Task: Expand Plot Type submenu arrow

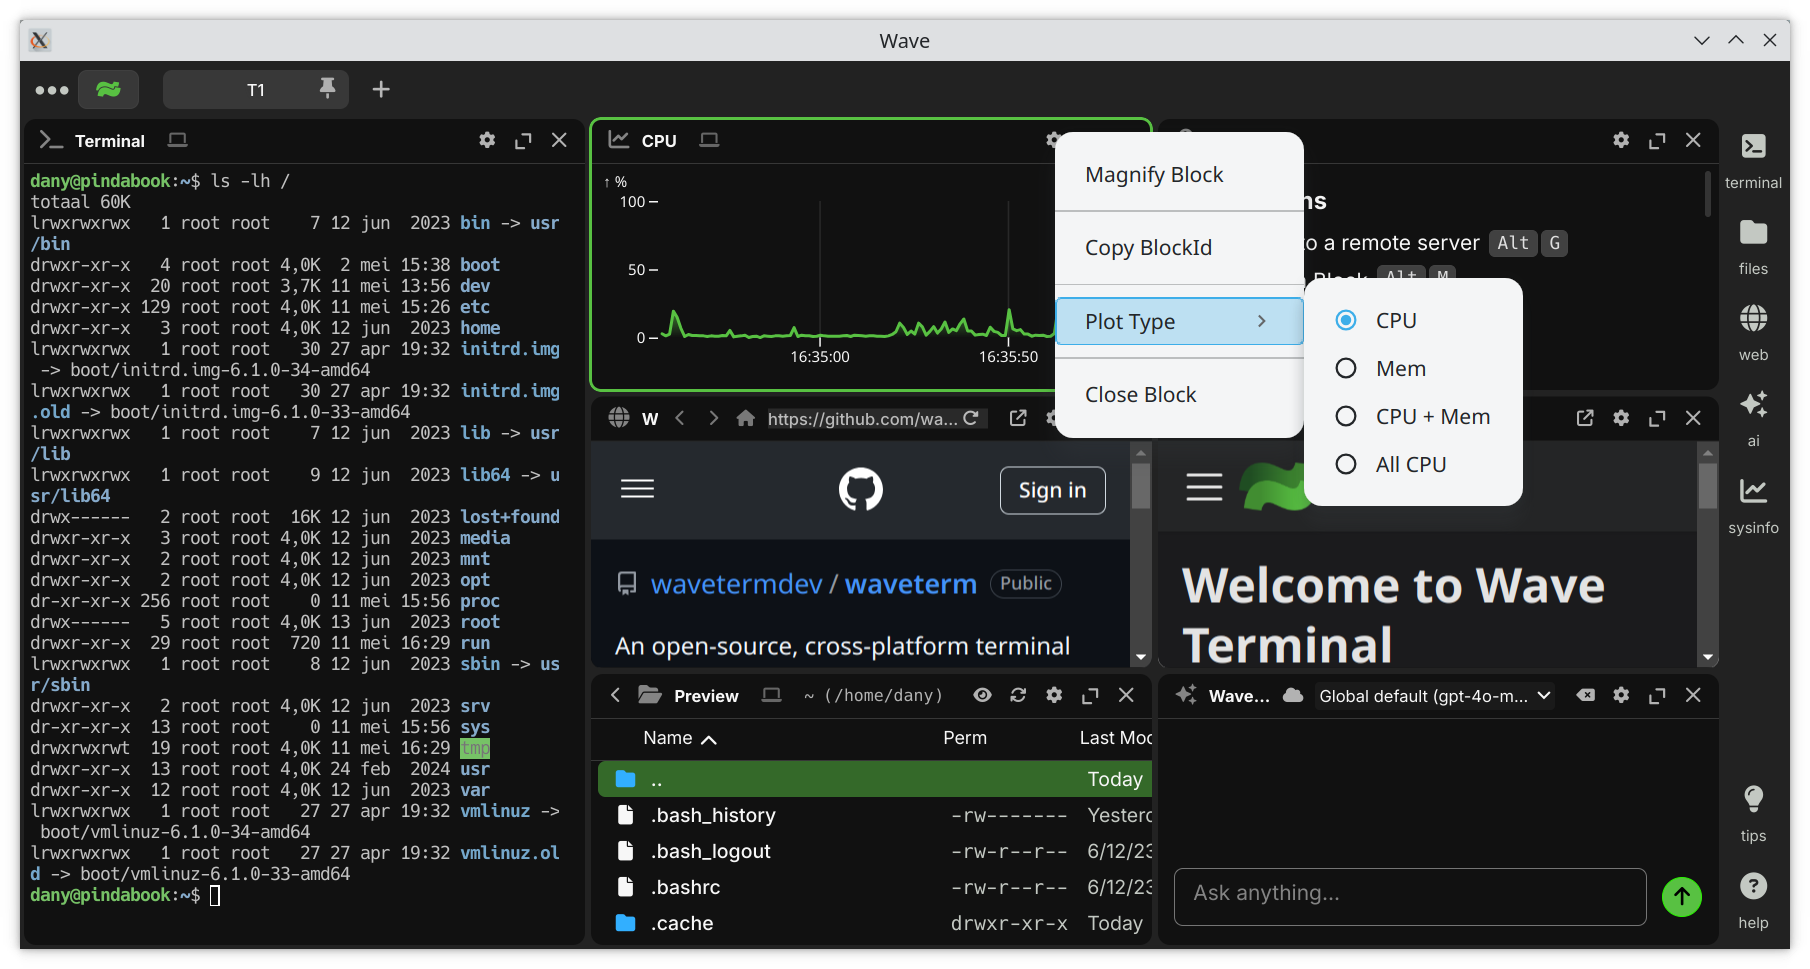Action: point(1262,321)
